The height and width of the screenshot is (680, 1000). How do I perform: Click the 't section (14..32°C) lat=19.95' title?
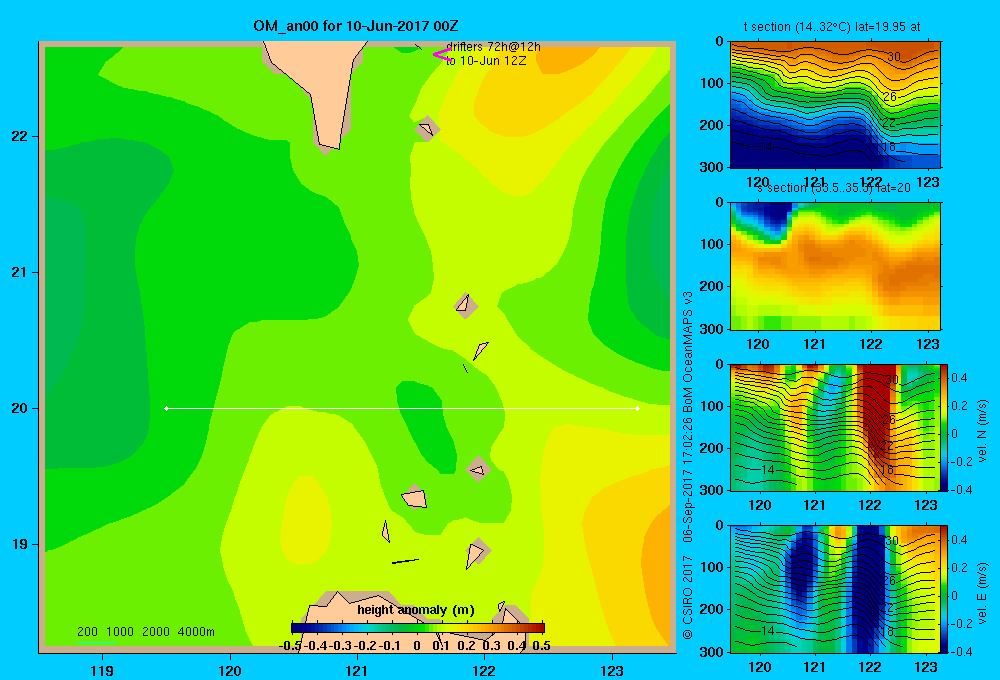[x=832, y=27]
